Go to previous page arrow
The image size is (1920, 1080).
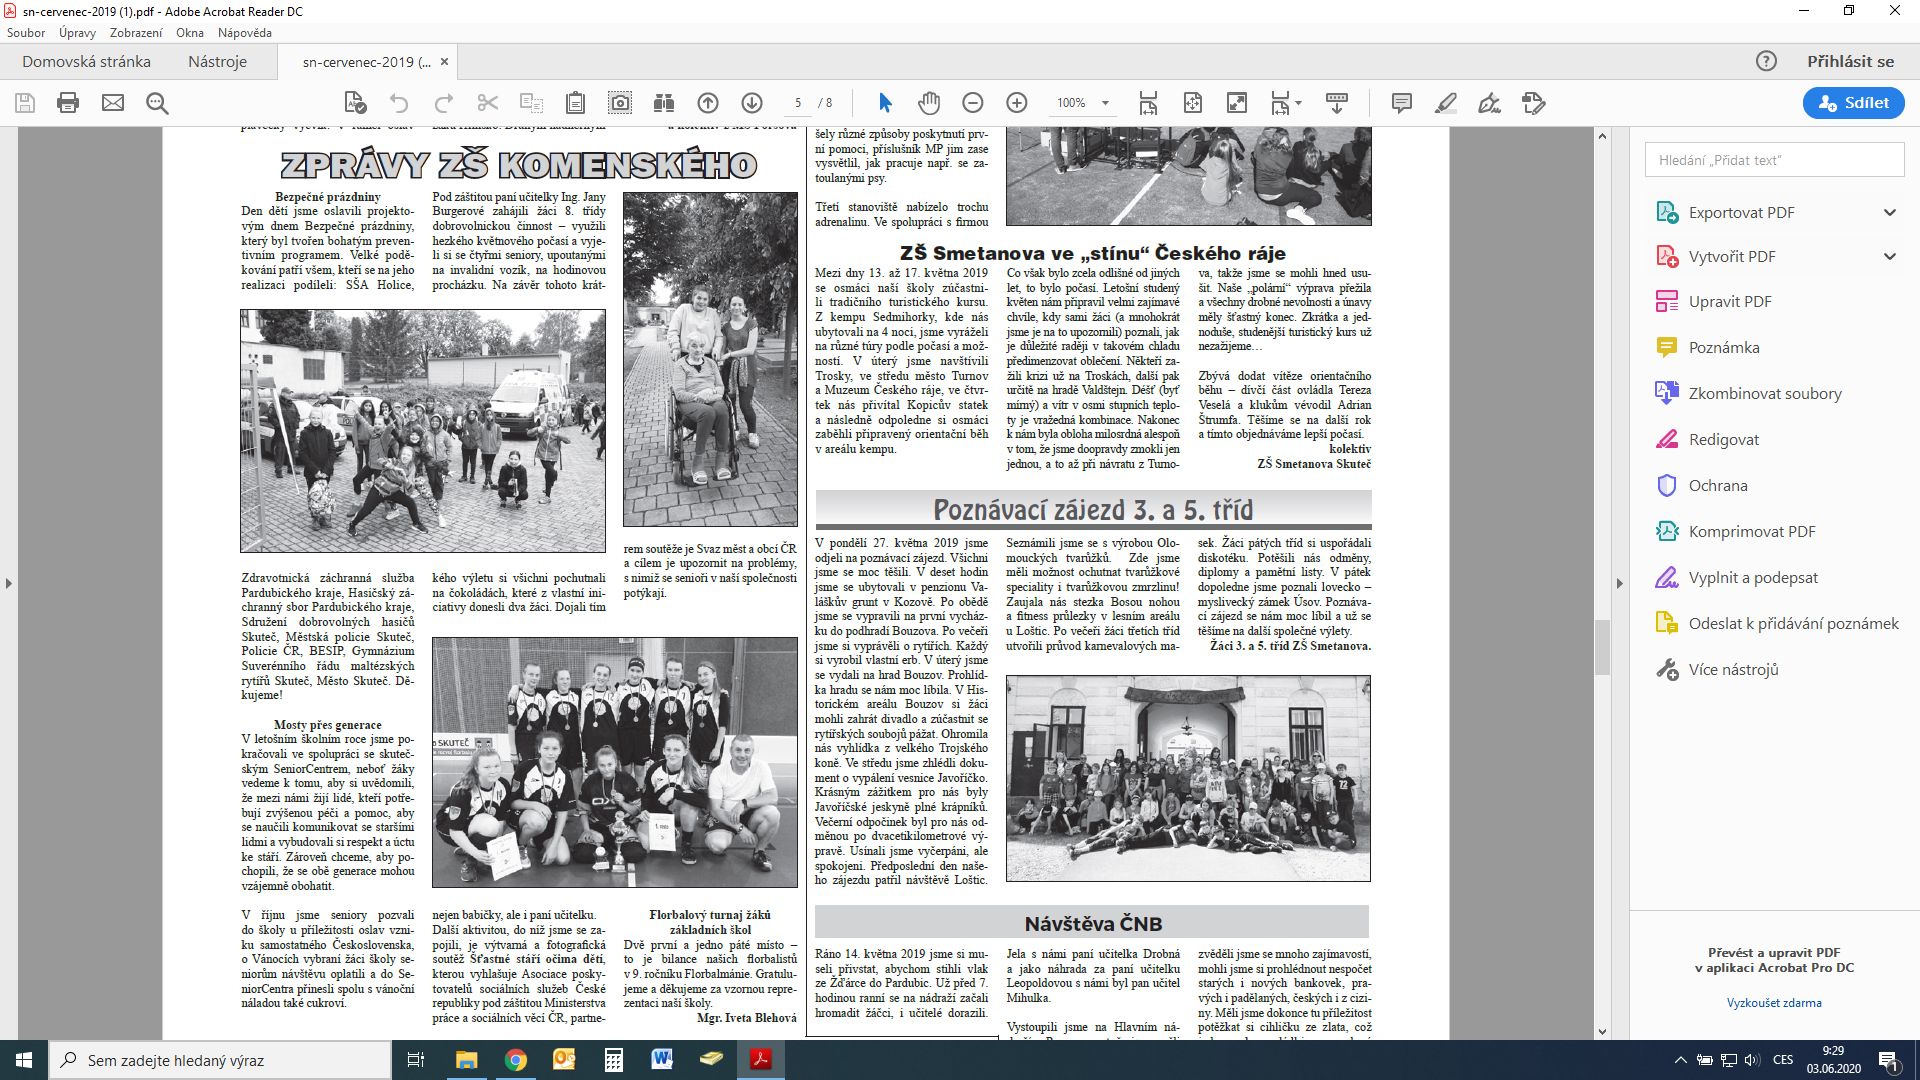tap(708, 103)
